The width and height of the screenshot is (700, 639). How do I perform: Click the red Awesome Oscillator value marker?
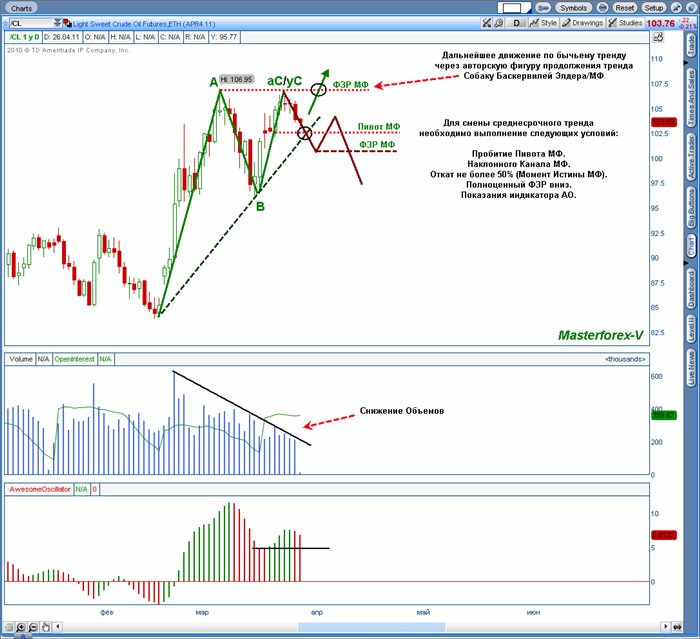[x=664, y=535]
